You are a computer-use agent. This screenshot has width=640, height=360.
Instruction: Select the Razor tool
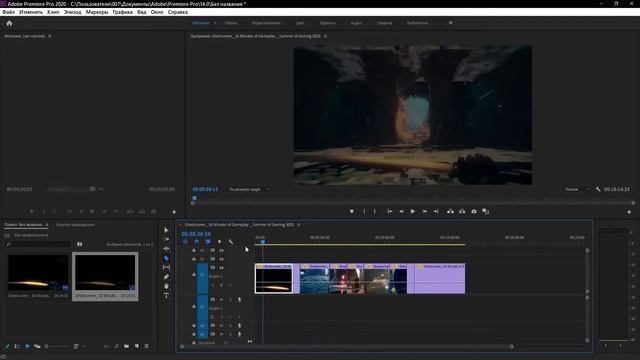pos(166,258)
